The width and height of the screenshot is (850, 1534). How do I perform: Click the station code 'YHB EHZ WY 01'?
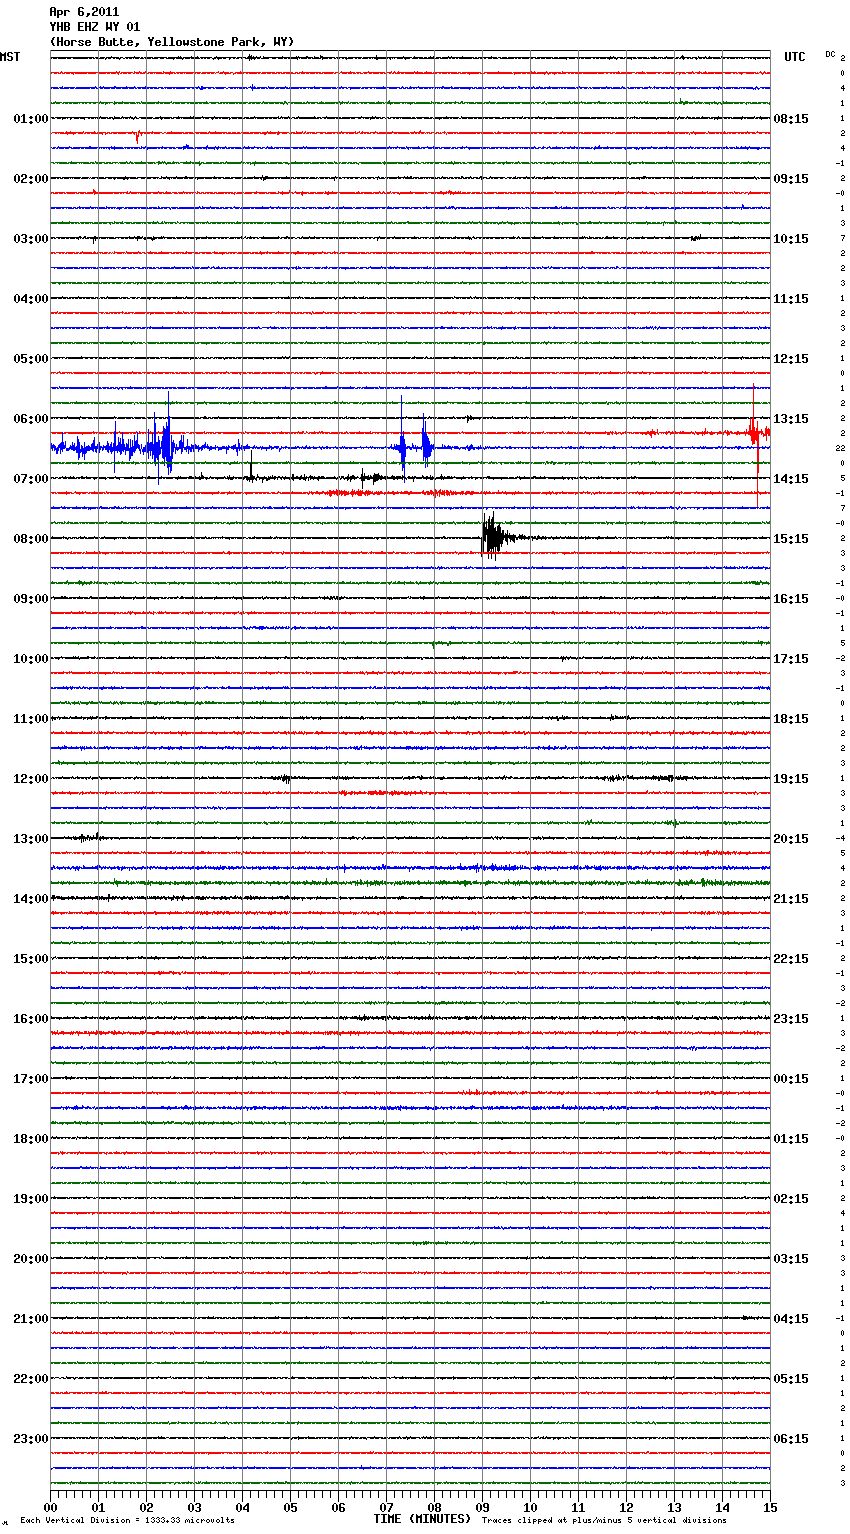tap(95, 27)
